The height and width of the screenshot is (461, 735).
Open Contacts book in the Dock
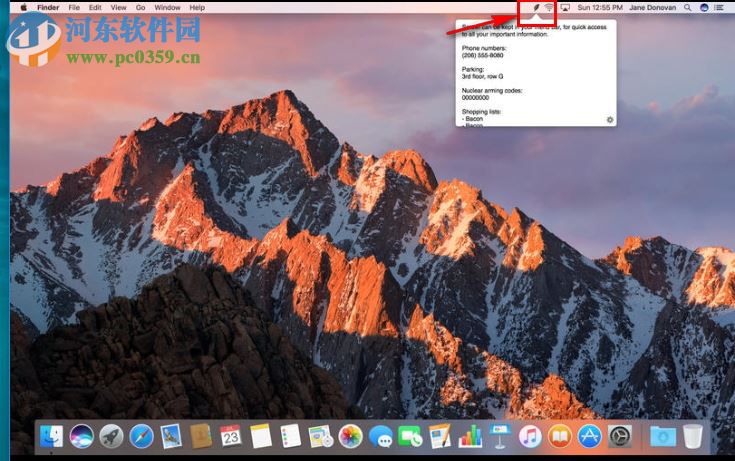201,436
